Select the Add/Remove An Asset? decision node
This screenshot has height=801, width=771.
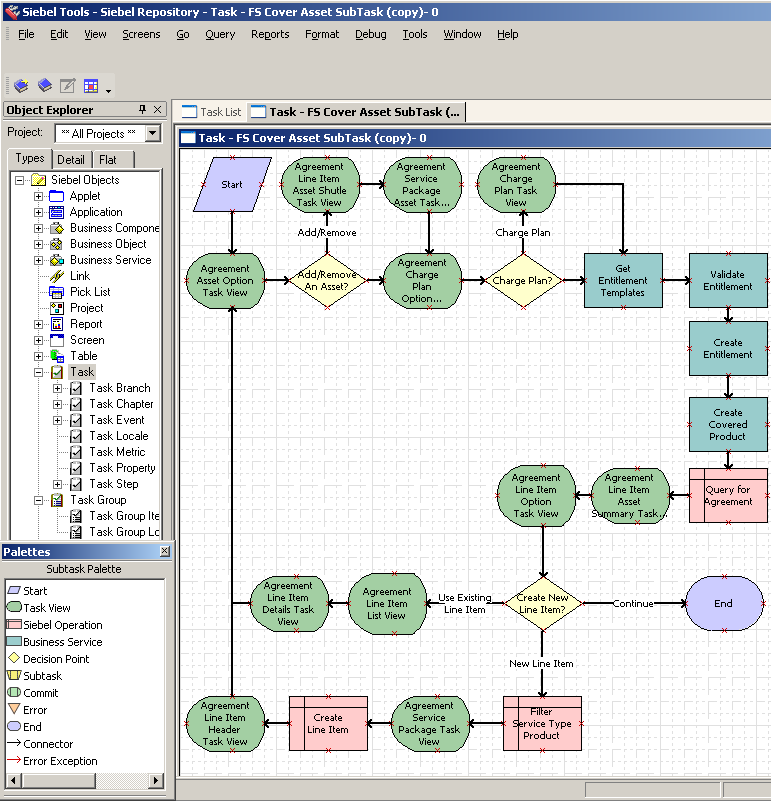click(327, 280)
